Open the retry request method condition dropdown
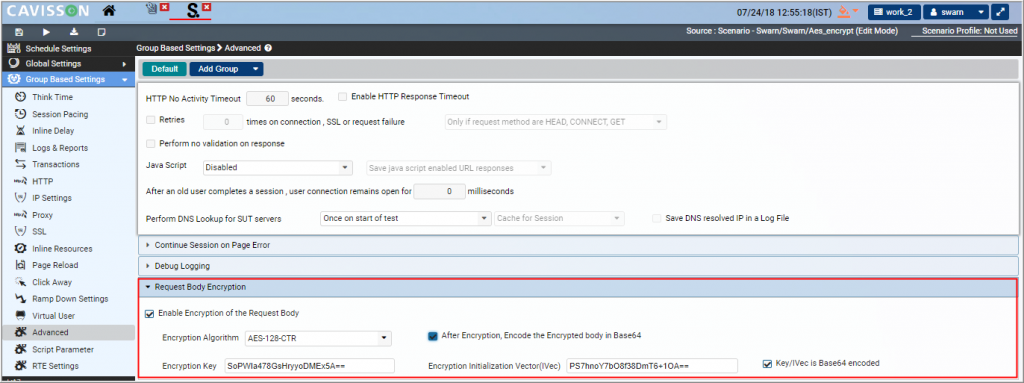Viewport: 1024px width, 383px height. click(x=555, y=122)
